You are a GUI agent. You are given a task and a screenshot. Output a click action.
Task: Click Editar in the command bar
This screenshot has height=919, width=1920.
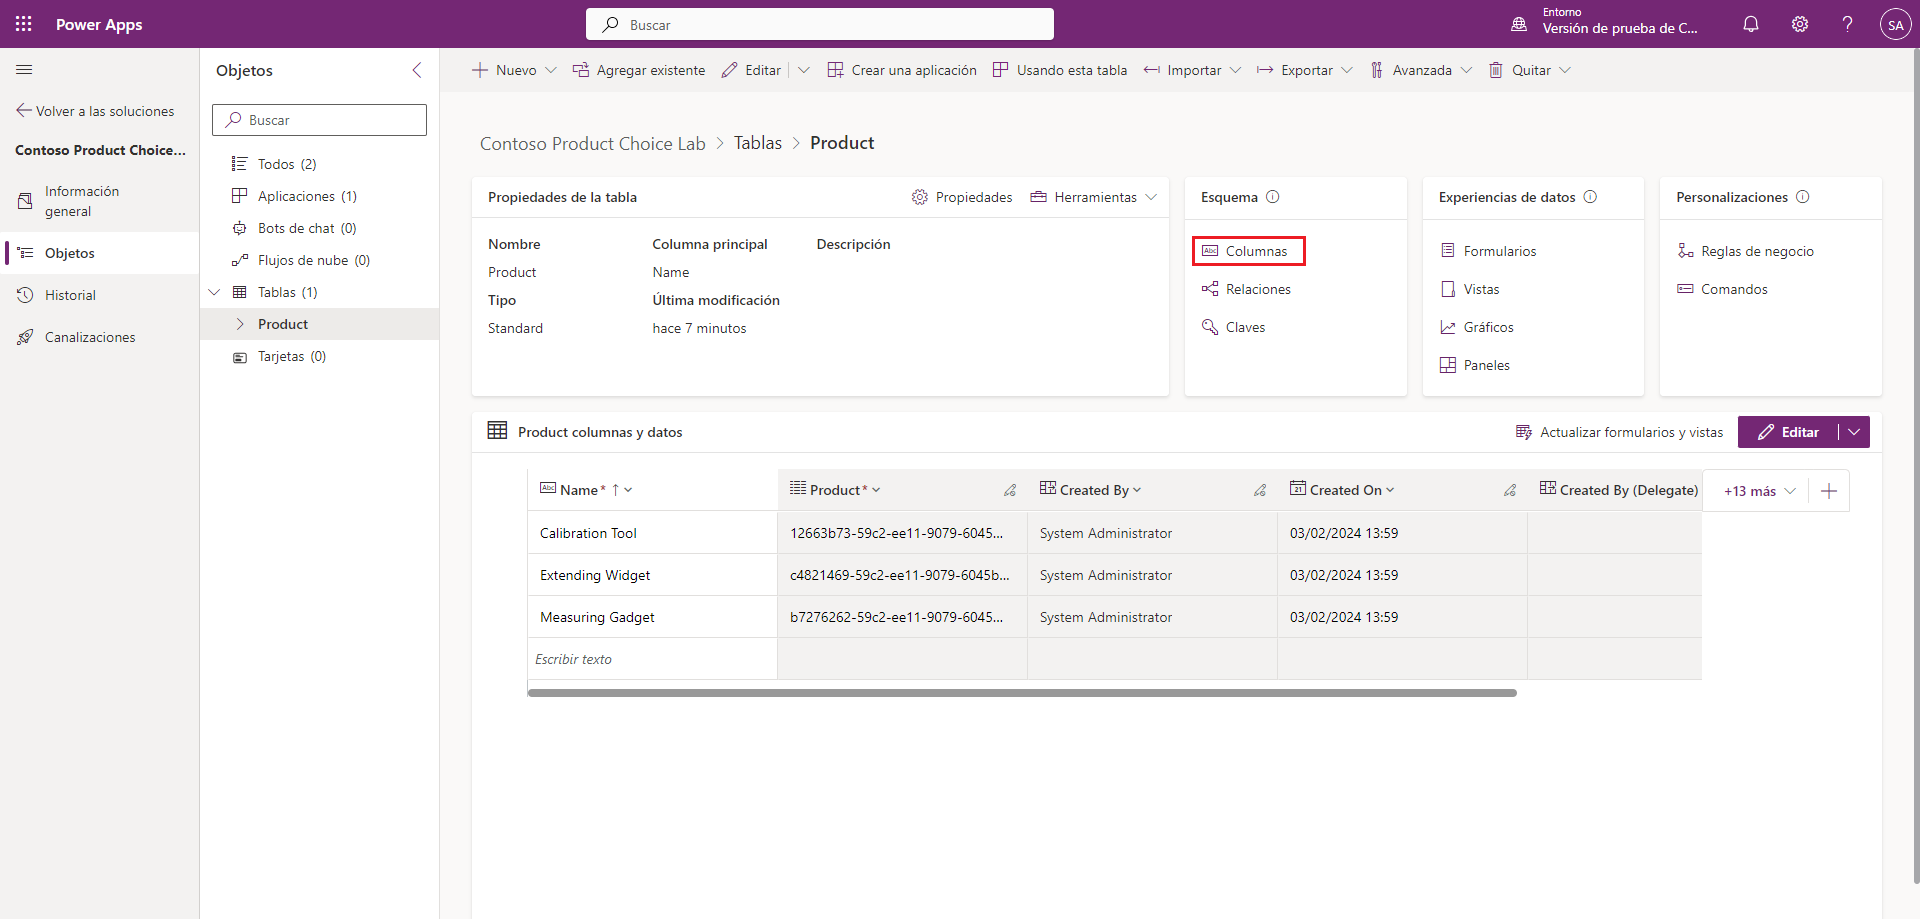751,70
